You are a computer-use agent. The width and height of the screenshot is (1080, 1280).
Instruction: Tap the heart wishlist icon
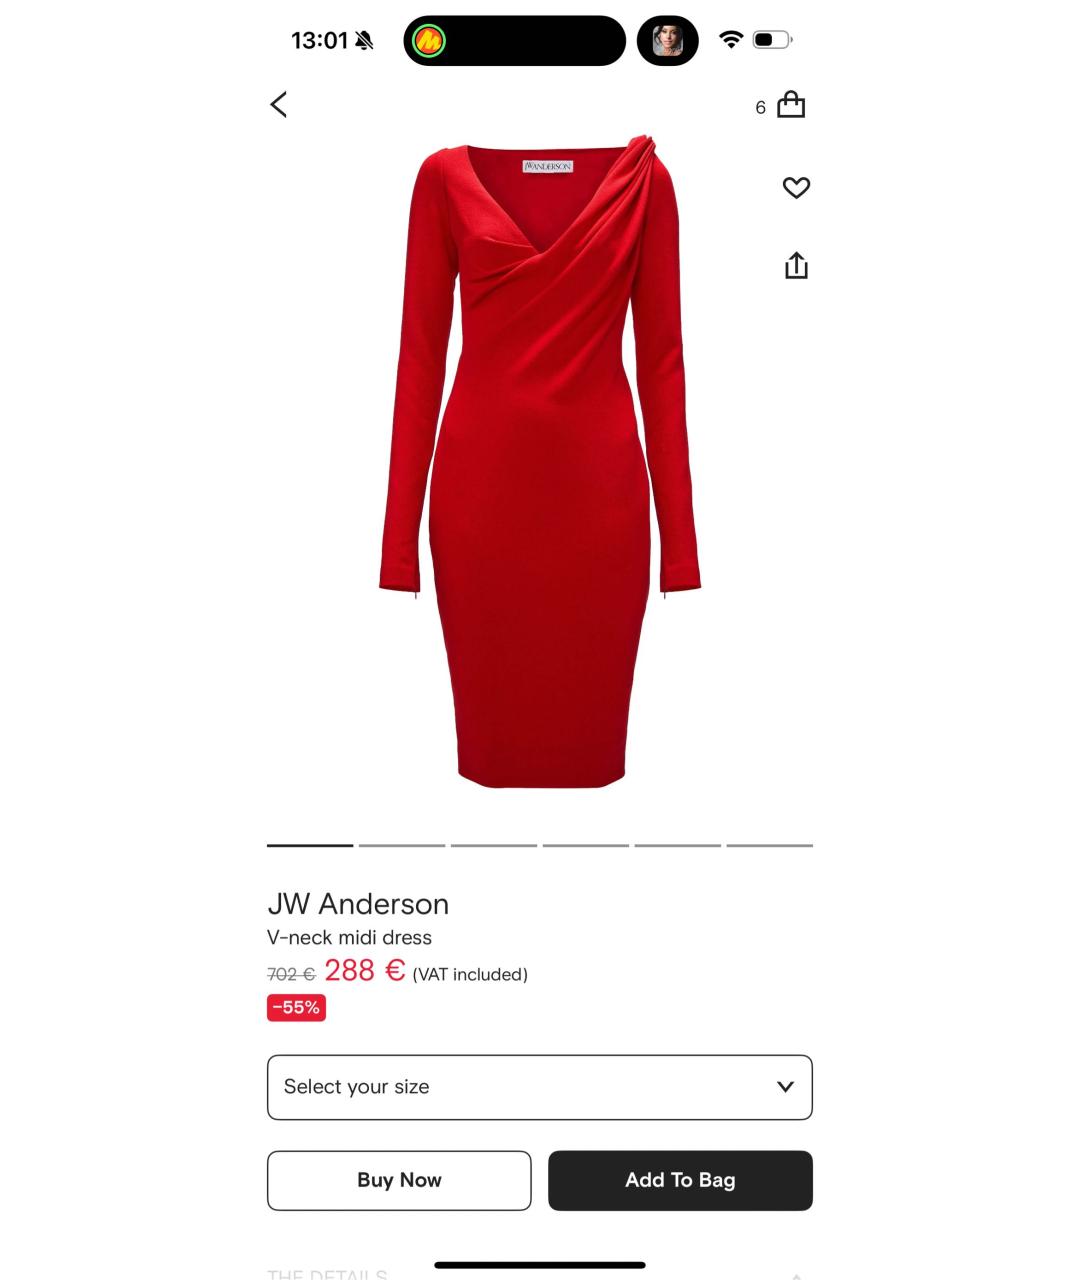coord(796,187)
